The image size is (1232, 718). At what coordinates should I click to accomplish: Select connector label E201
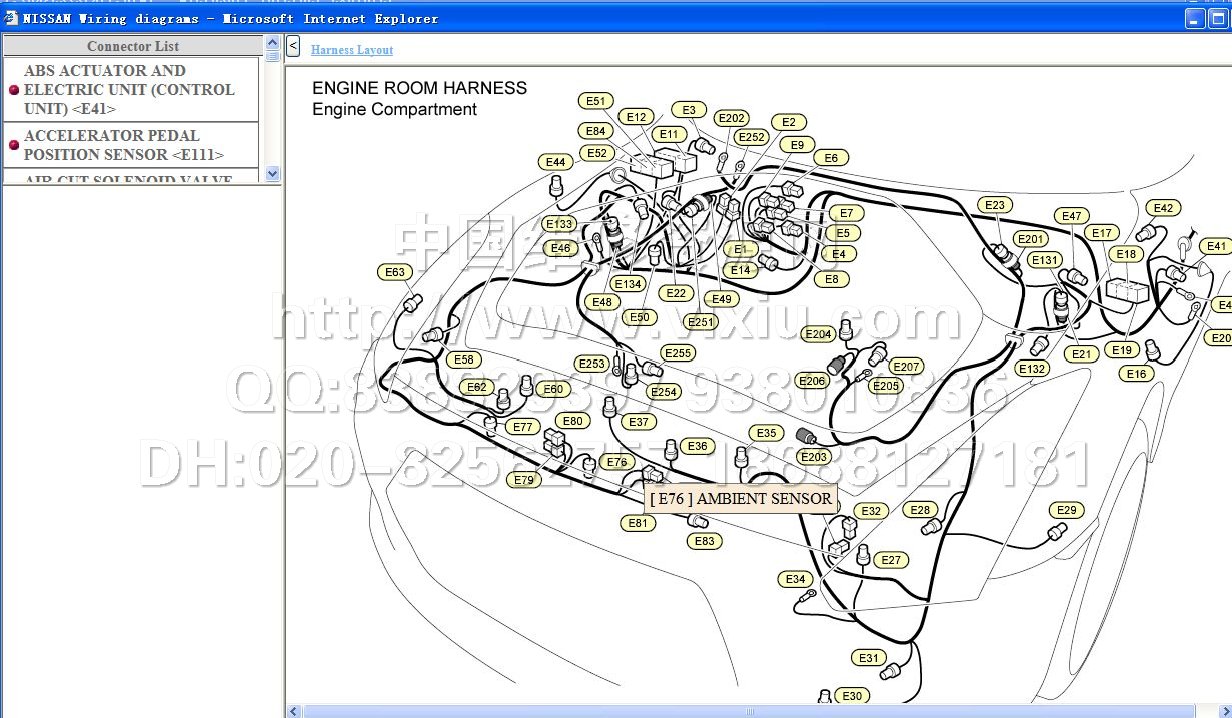pos(1030,239)
